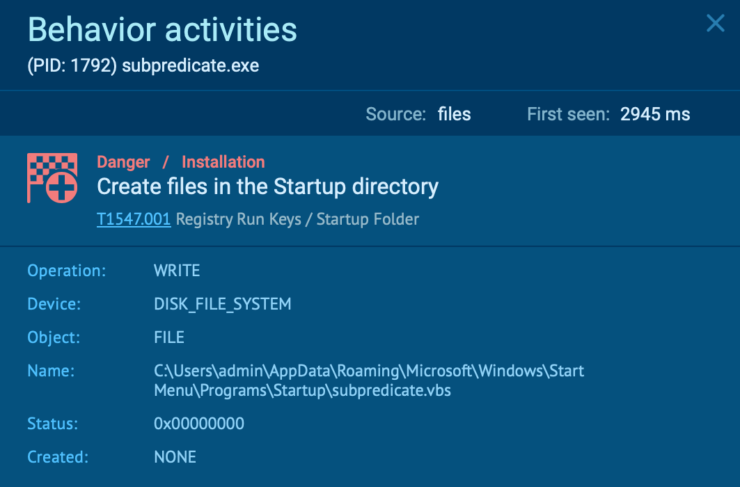Select the Created value NONE
This screenshot has width=740, height=487.
click(175, 457)
